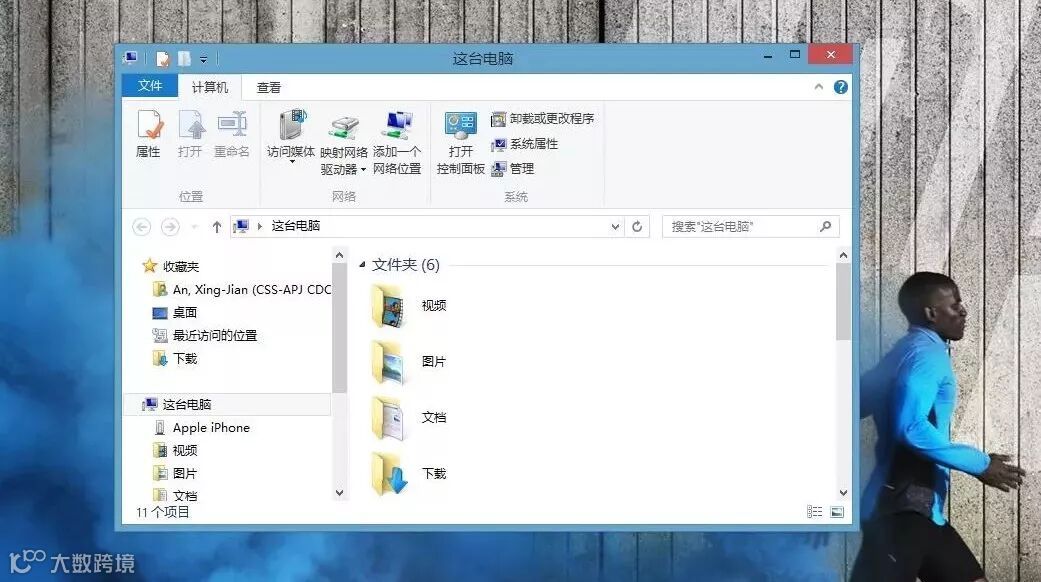Collapse the ribbon with the chevron
This screenshot has width=1041, height=582.
click(x=819, y=87)
